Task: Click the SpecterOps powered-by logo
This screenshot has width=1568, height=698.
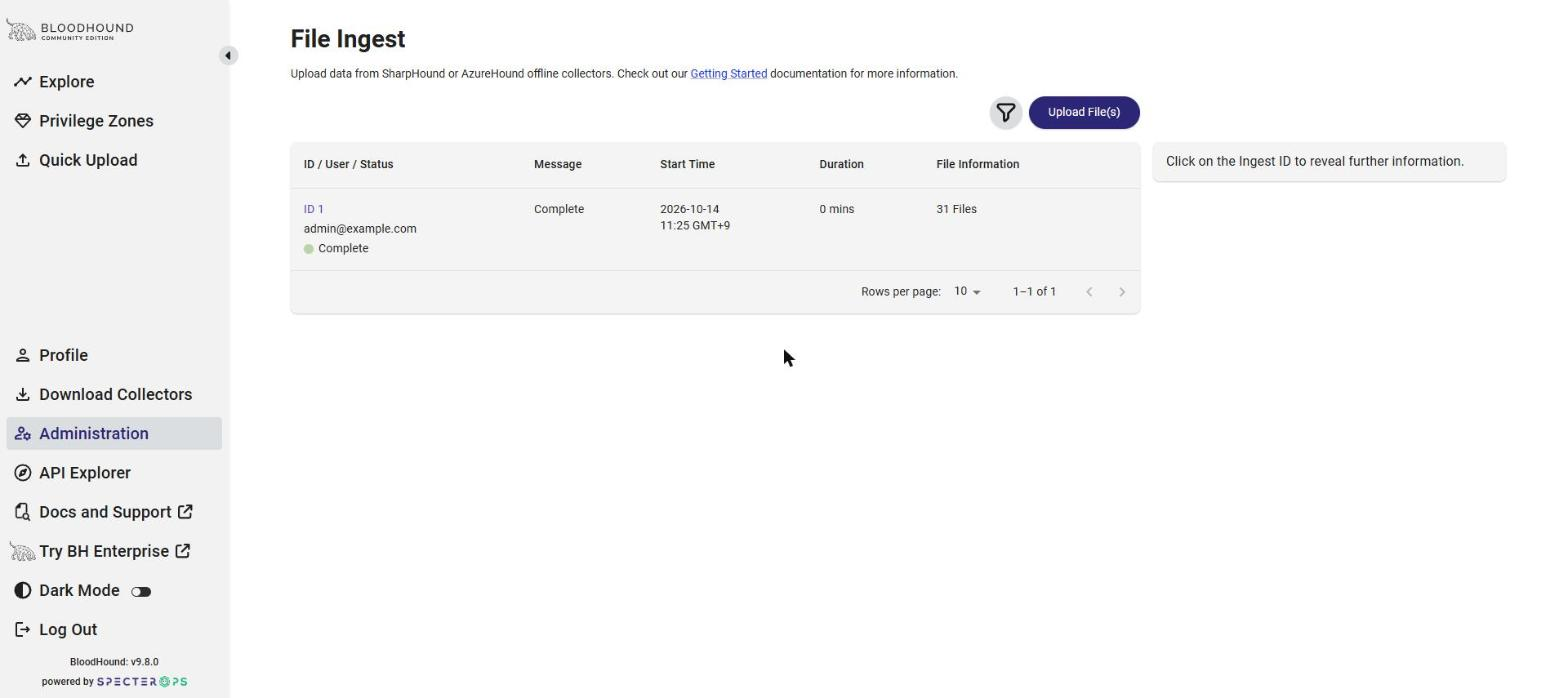Action: point(142,682)
